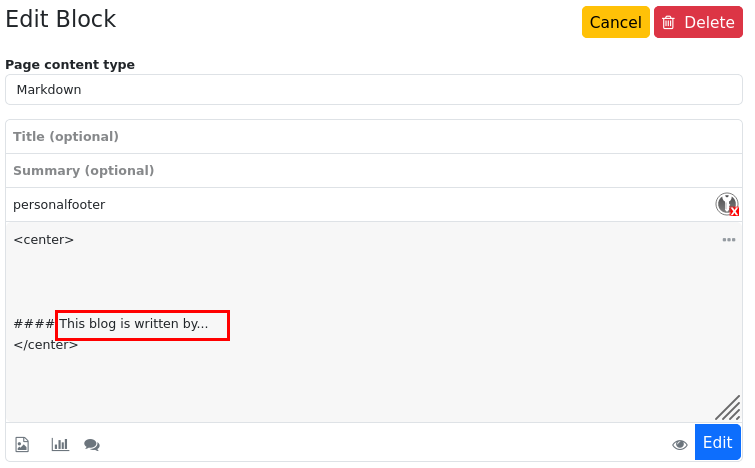Click the personalfooter slug field
Image resolution: width=755 pixels, height=468 pixels.
coord(360,204)
